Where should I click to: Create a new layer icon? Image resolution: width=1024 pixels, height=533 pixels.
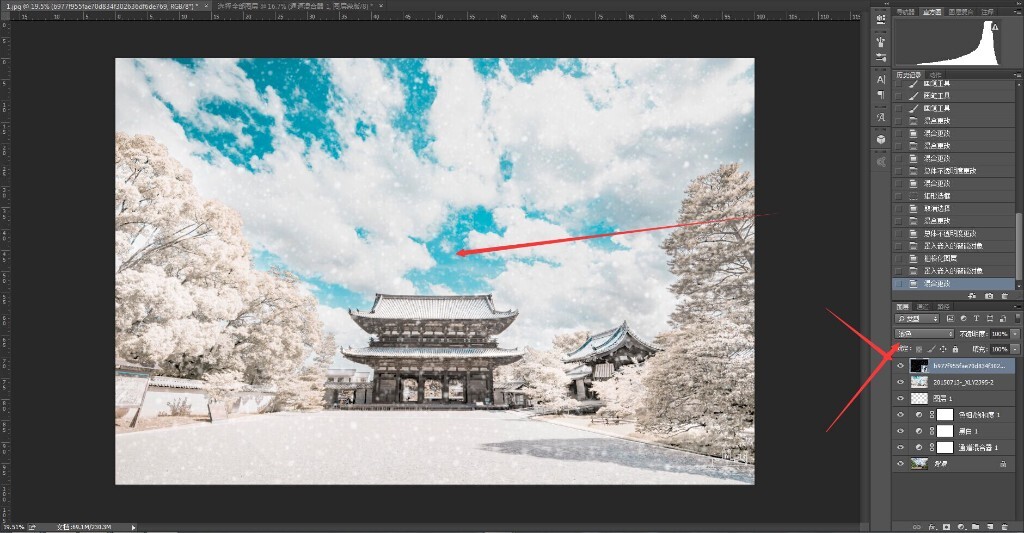[990, 527]
